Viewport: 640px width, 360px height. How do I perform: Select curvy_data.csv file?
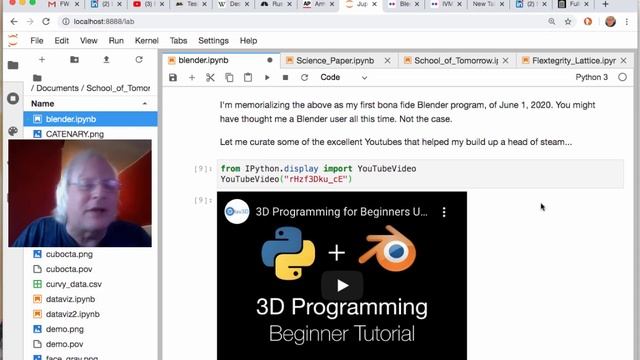pyautogui.click(x=91, y=284)
